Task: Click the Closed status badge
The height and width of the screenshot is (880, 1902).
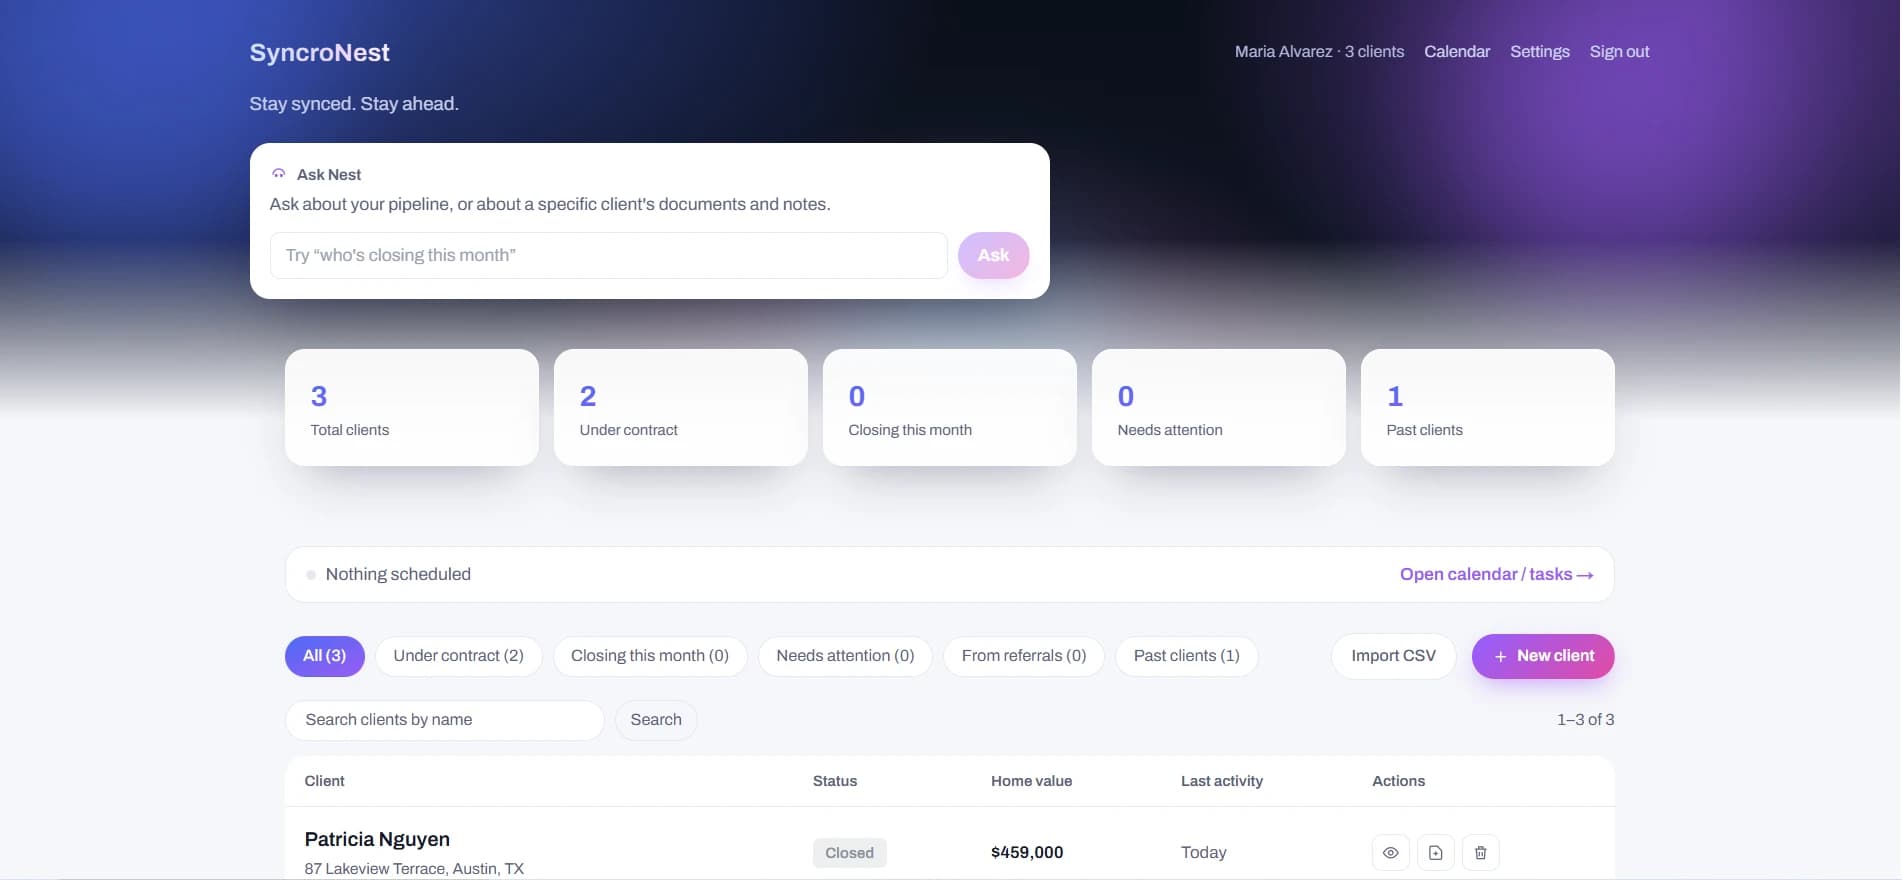Action: click(849, 853)
